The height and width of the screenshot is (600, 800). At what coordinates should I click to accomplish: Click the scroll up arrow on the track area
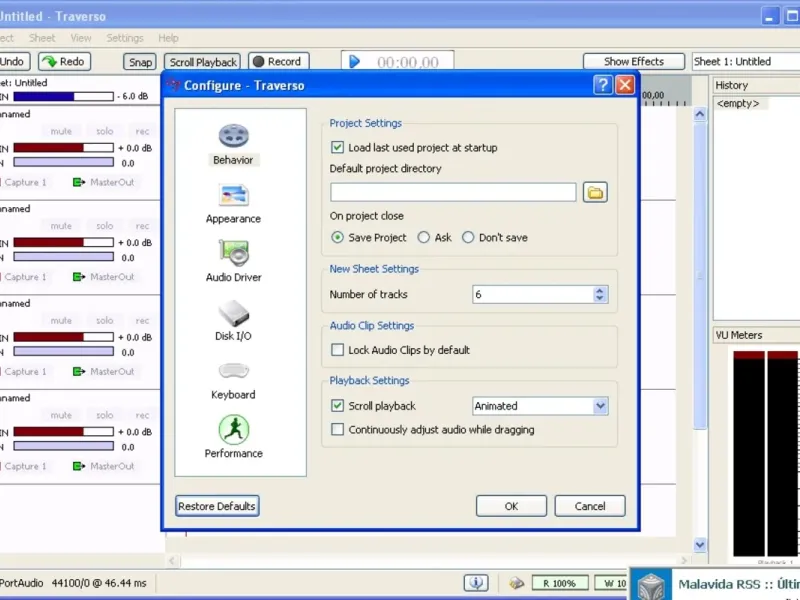point(699,114)
